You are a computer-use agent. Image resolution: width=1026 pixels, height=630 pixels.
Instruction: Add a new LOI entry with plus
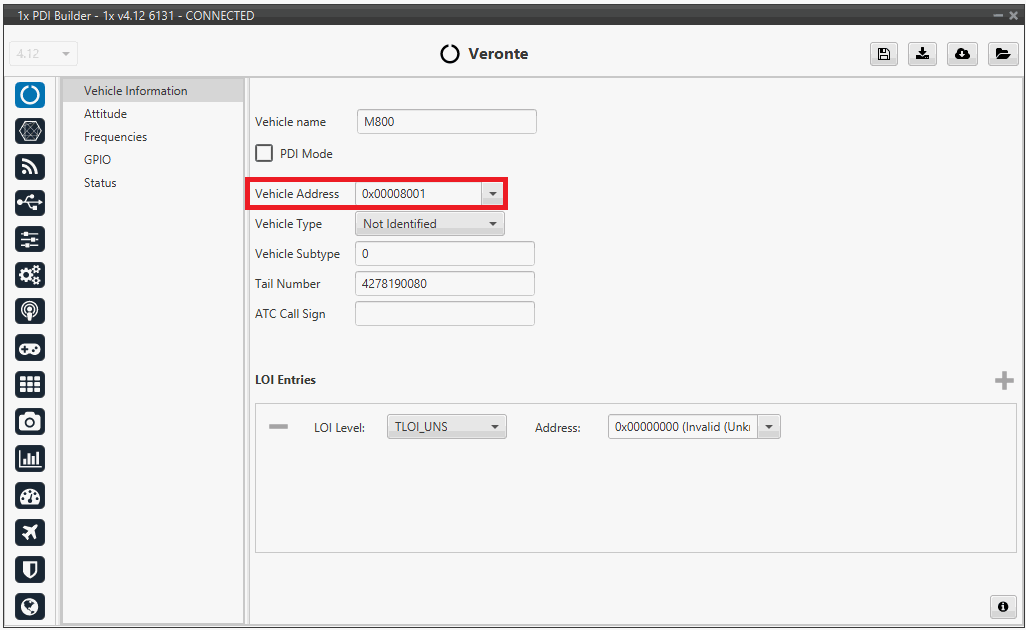click(x=1004, y=381)
